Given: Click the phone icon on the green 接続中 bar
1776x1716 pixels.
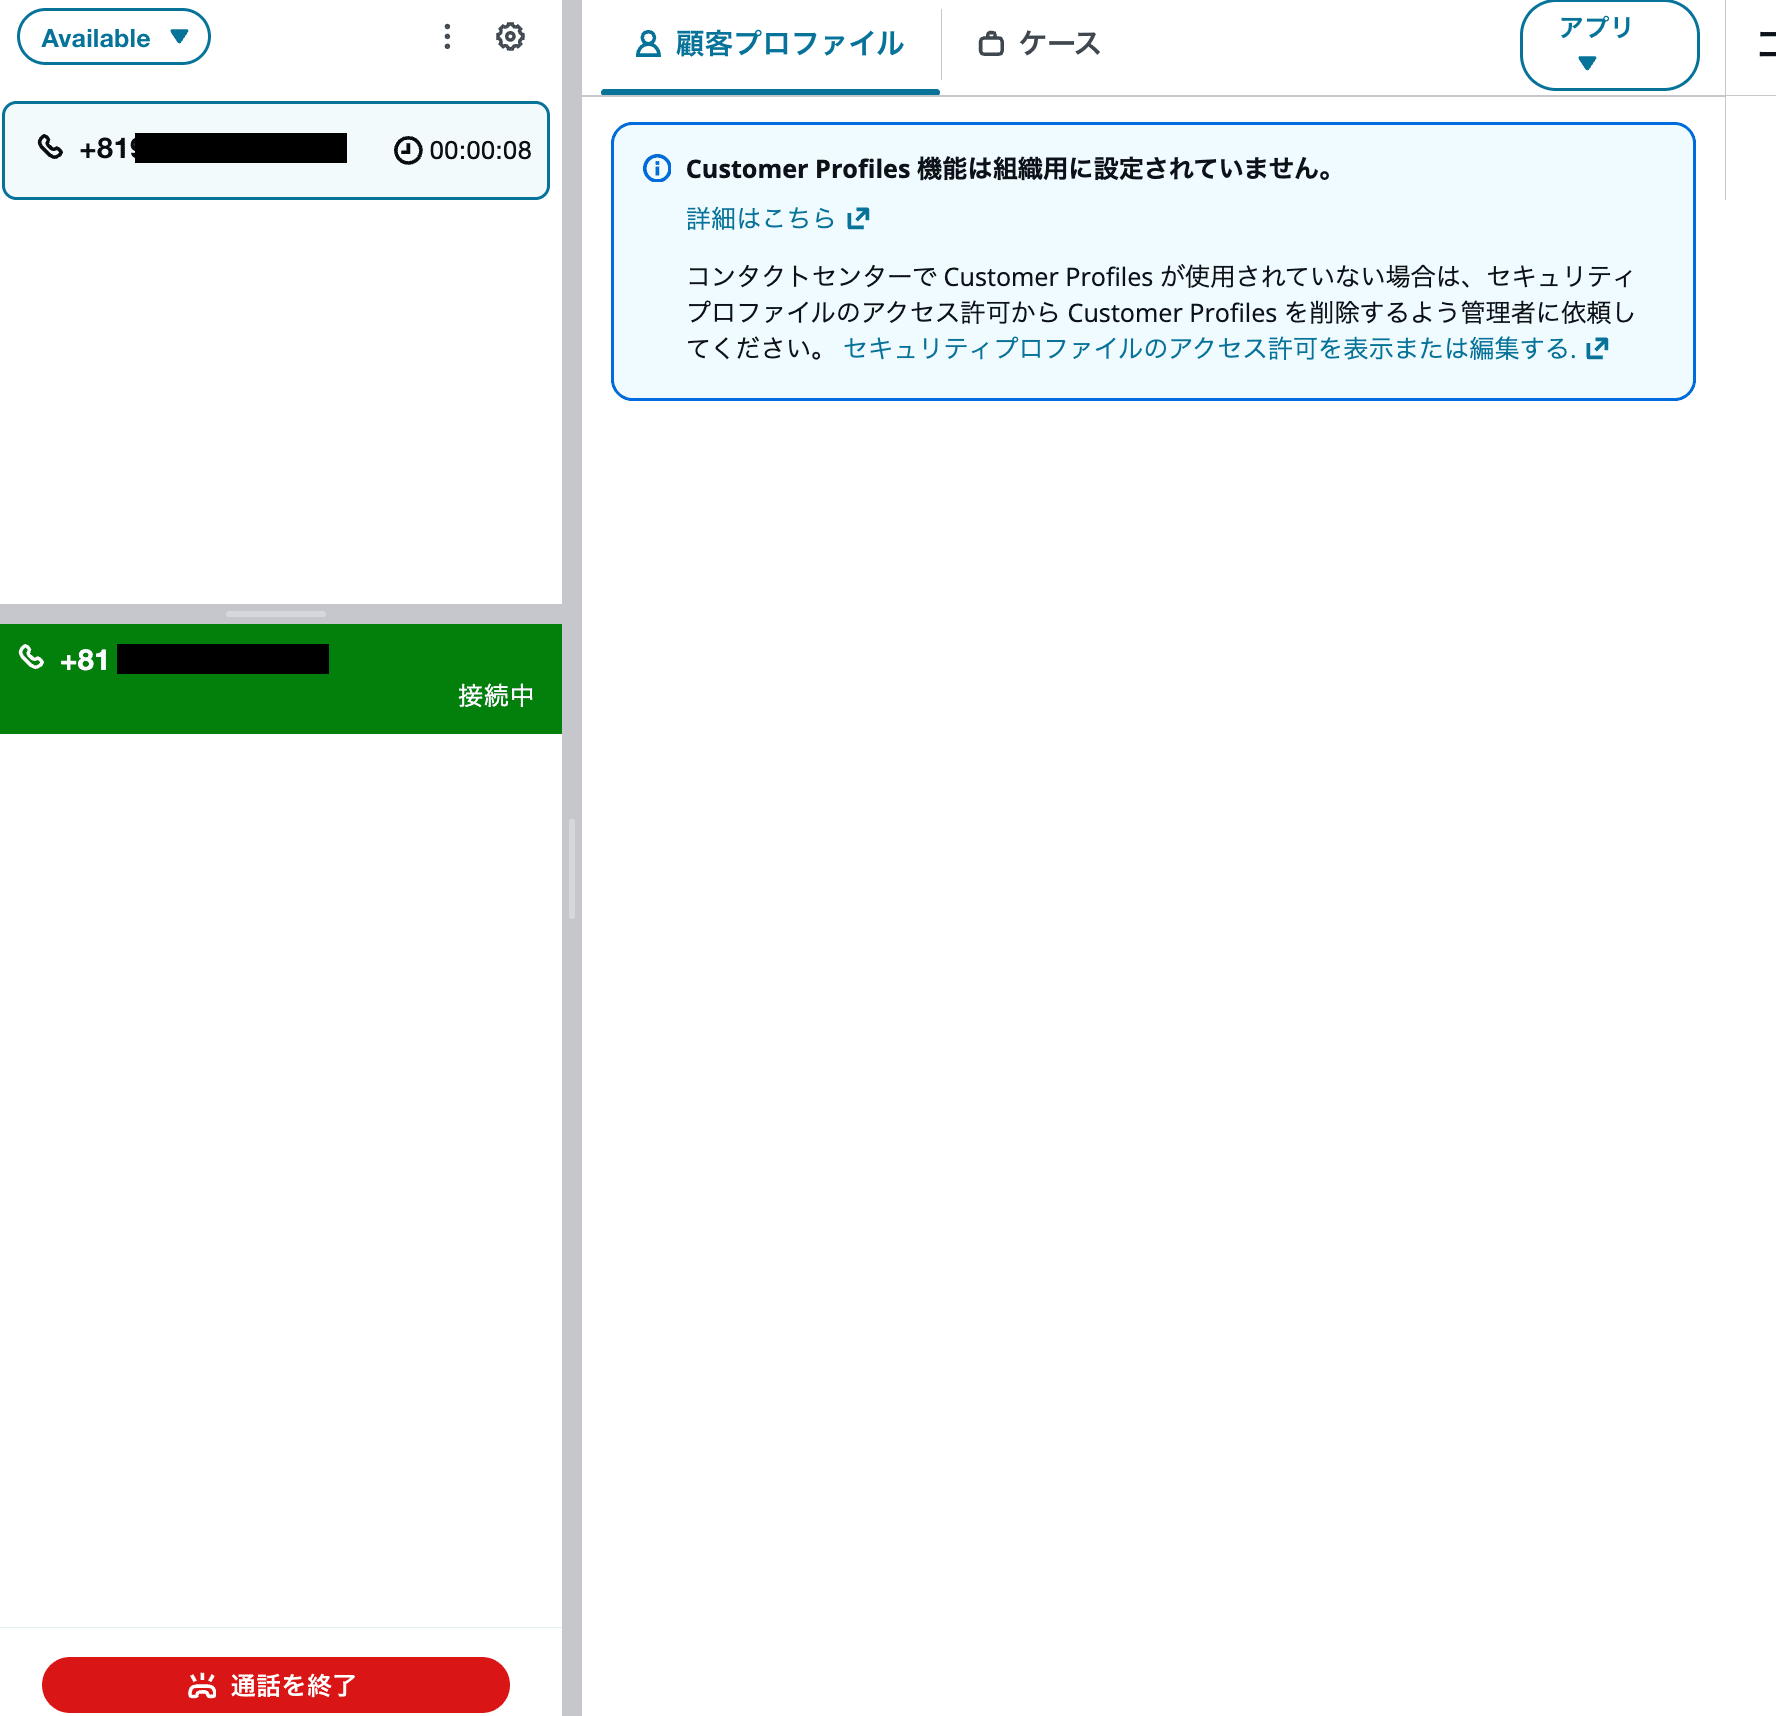Looking at the screenshot, I should [33, 658].
